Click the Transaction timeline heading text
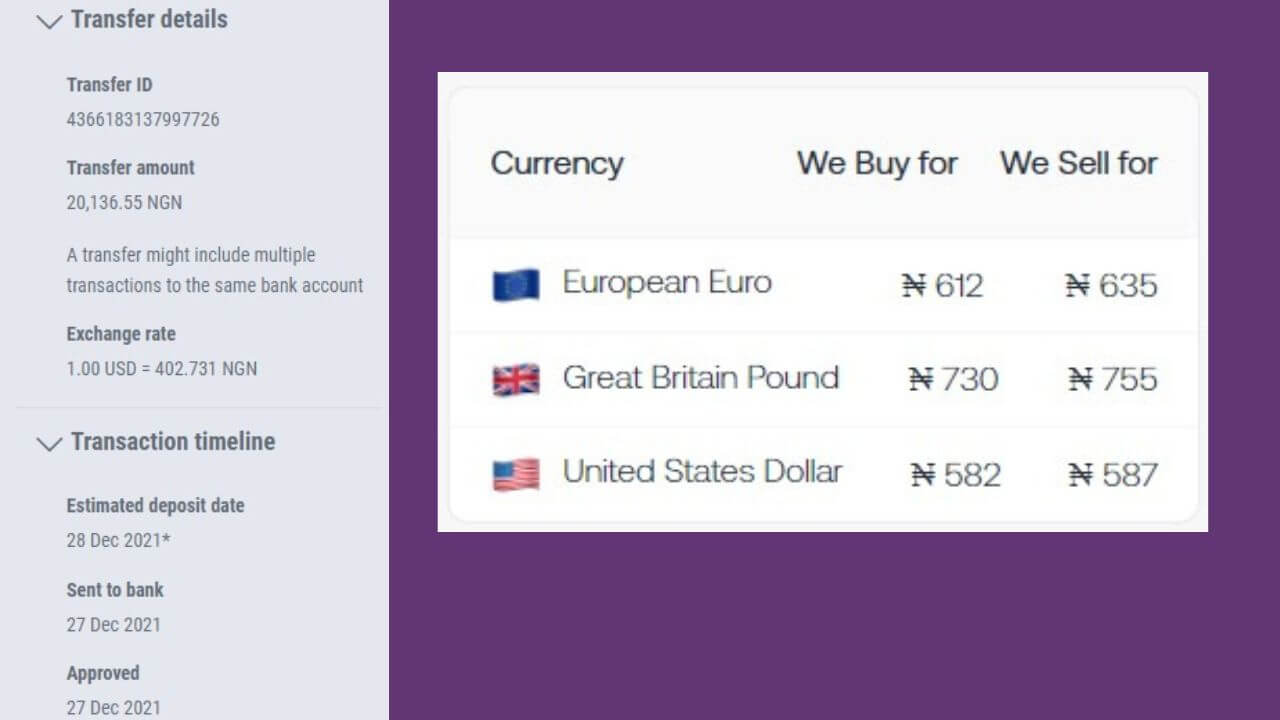1280x720 pixels. pyautogui.click(x=173, y=441)
